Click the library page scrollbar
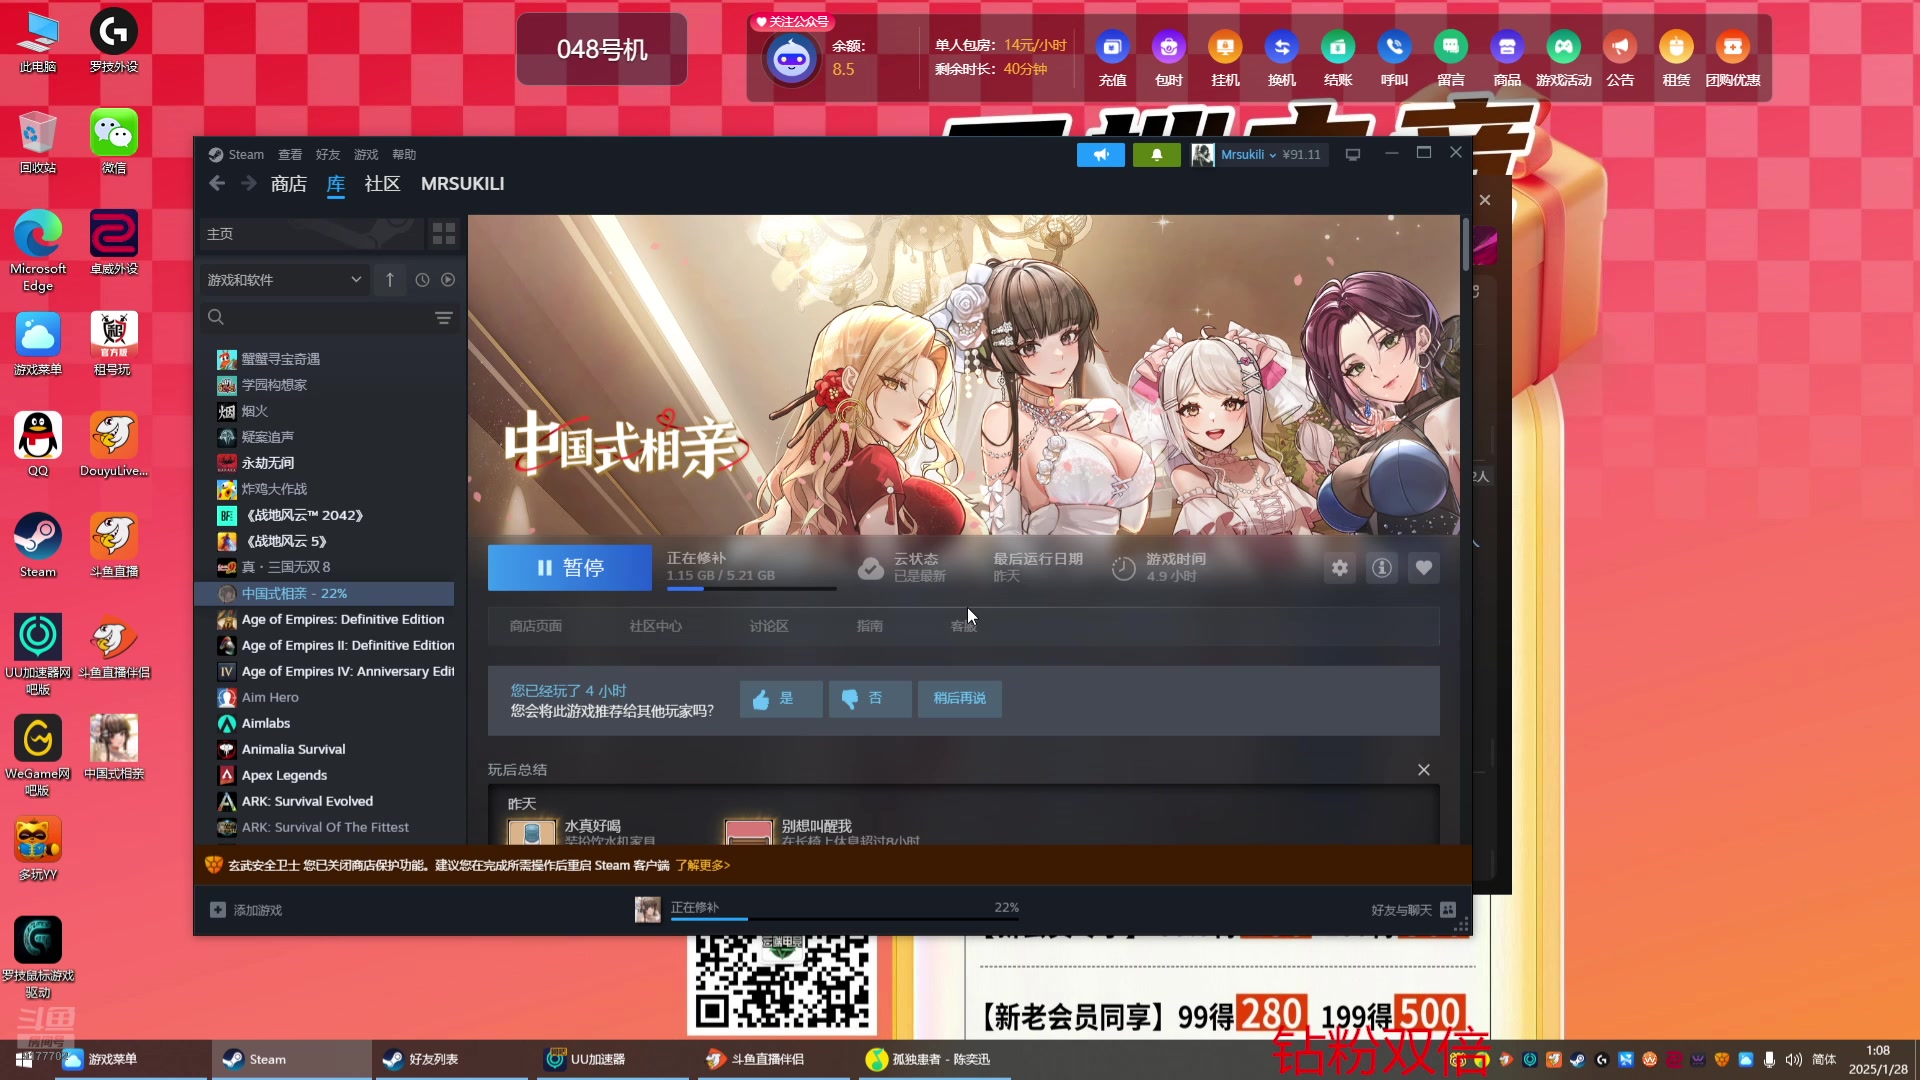Screen dimensions: 1920x1080 coord(1466,245)
